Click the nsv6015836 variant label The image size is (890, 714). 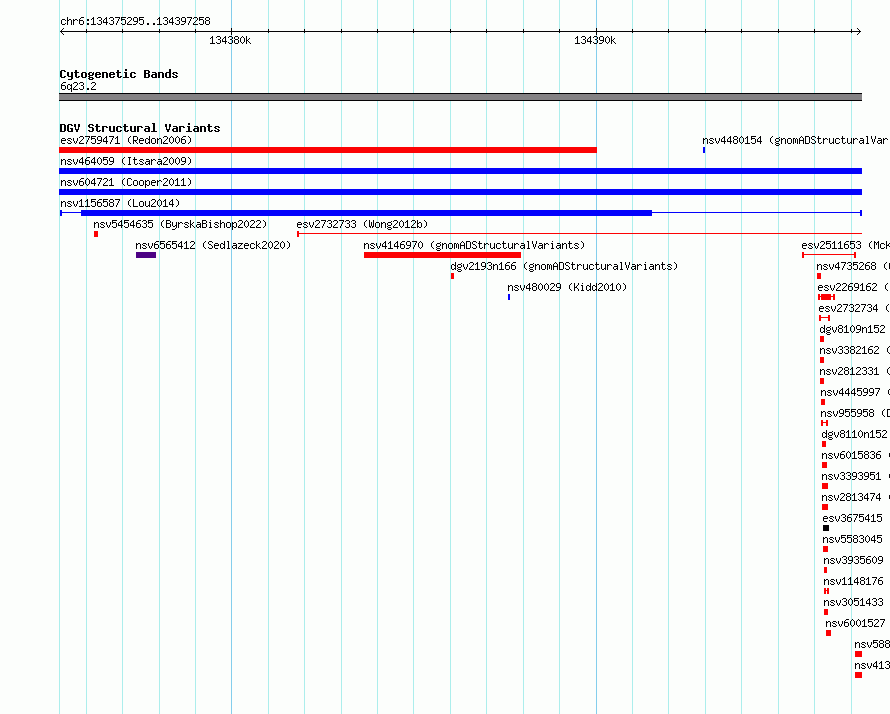pos(855,455)
